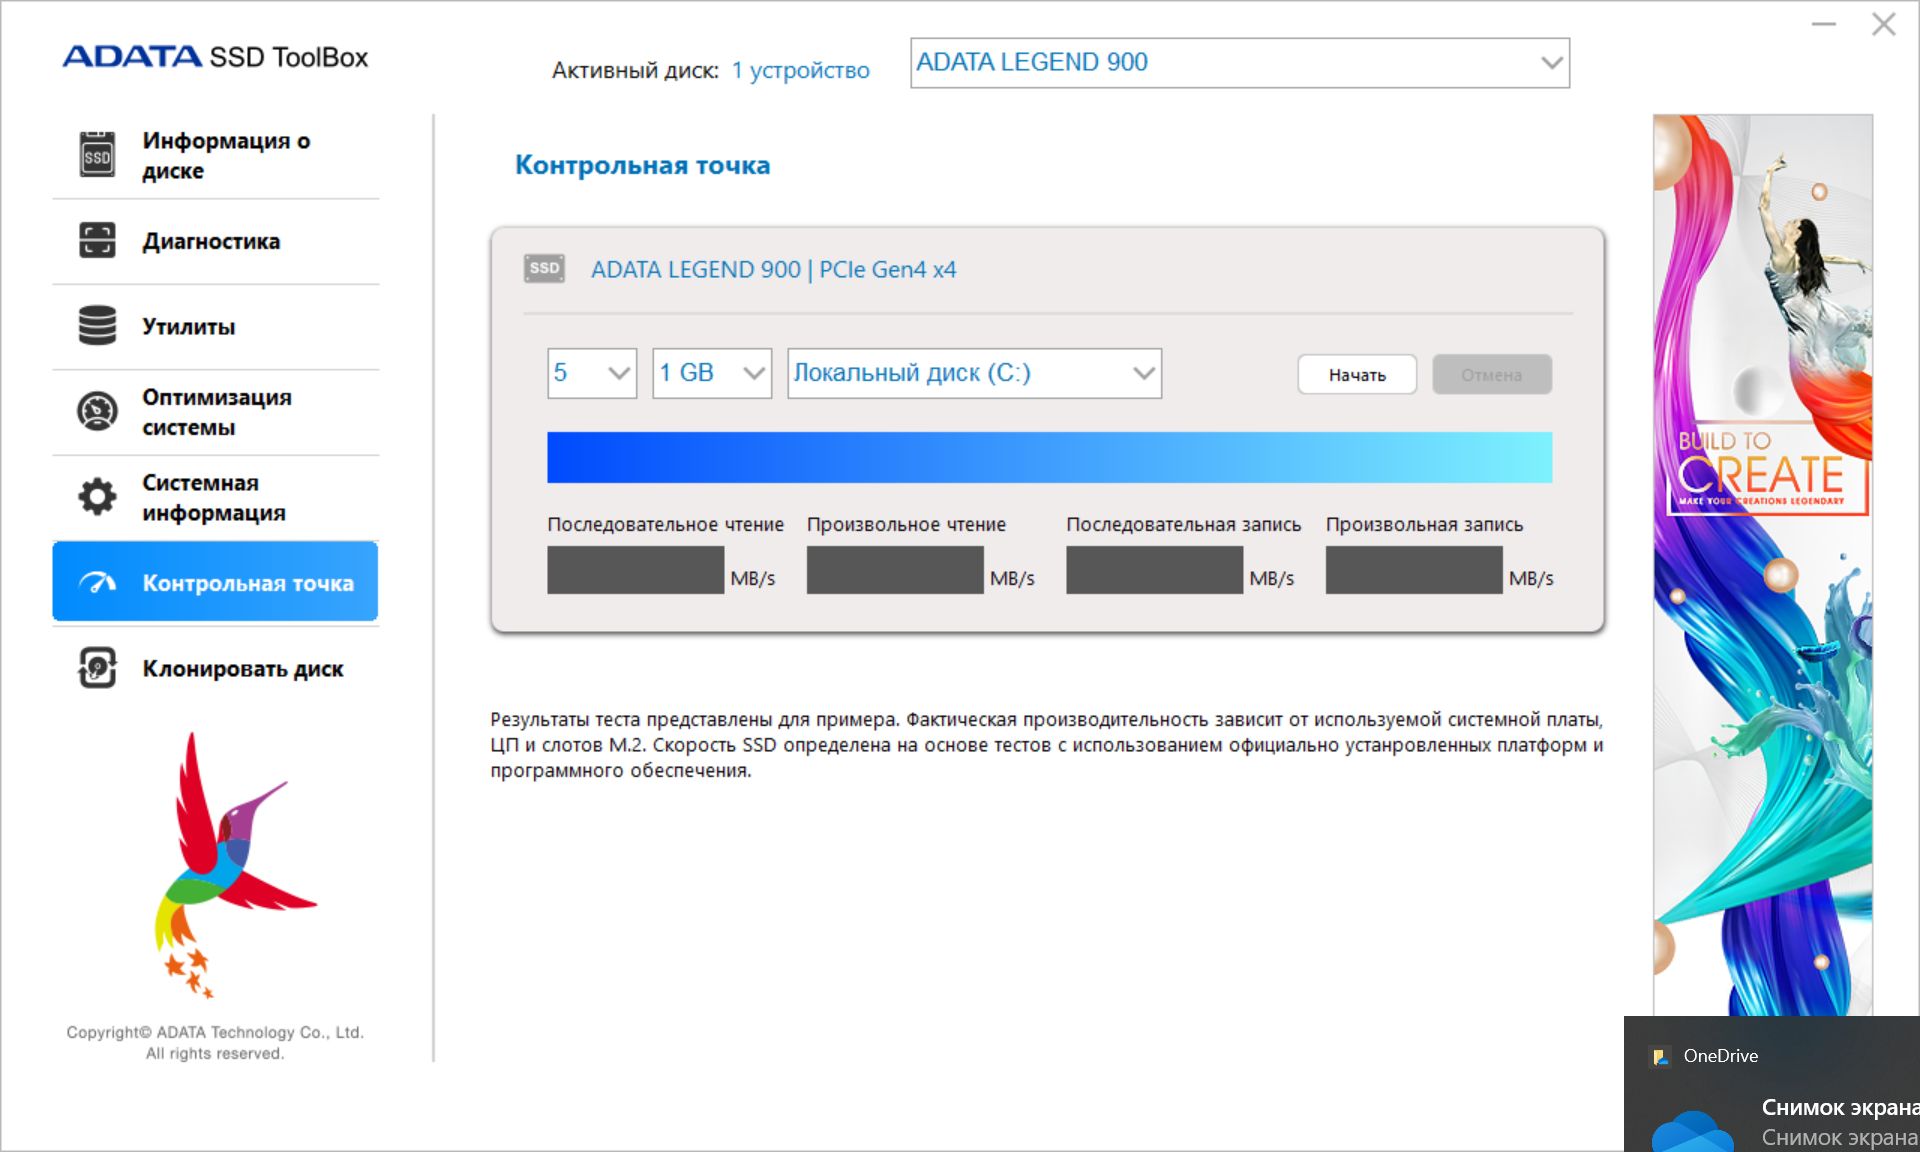Image resolution: width=1920 pixels, height=1152 pixels.
Task: Click the Copyright ADATA Technology text
Action: 215,1042
